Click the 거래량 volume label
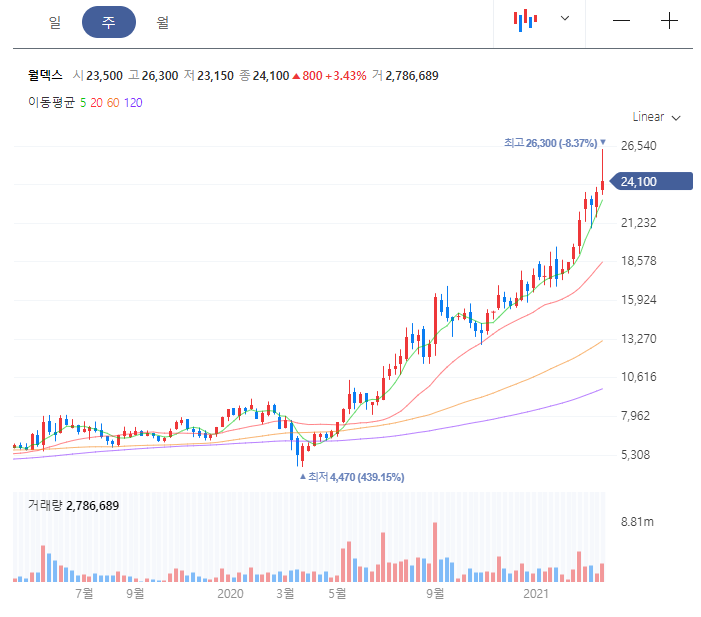The width and height of the screenshot is (701, 617). tap(45, 506)
